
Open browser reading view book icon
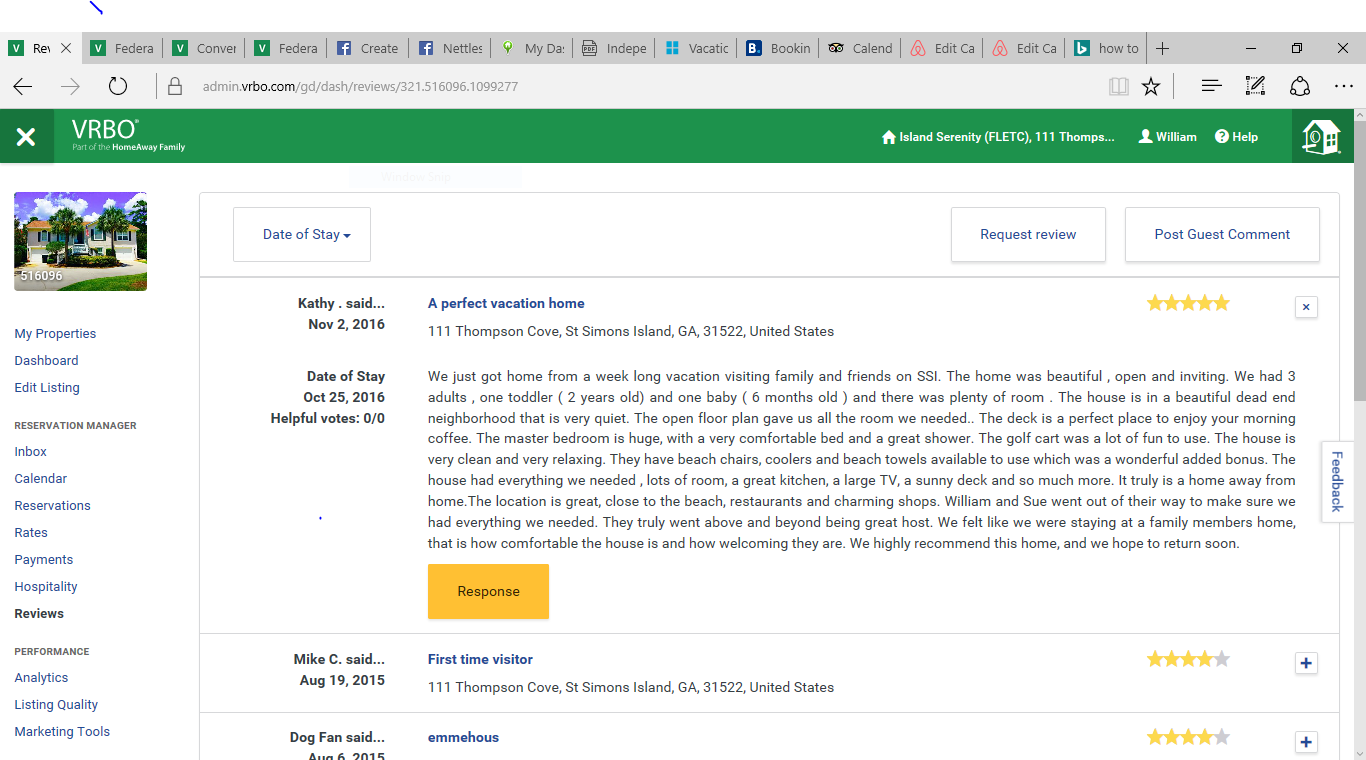[1119, 87]
